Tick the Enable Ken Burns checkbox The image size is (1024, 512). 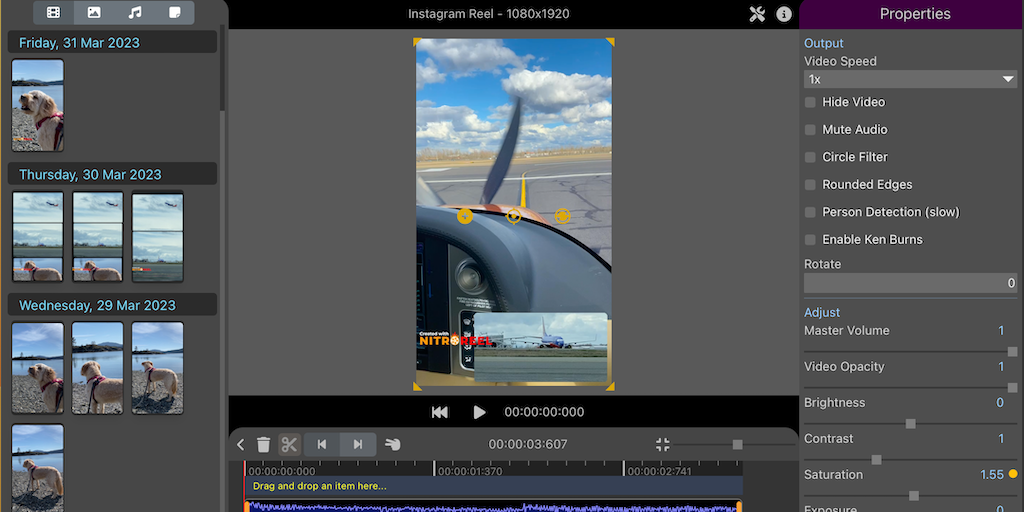pyautogui.click(x=810, y=239)
